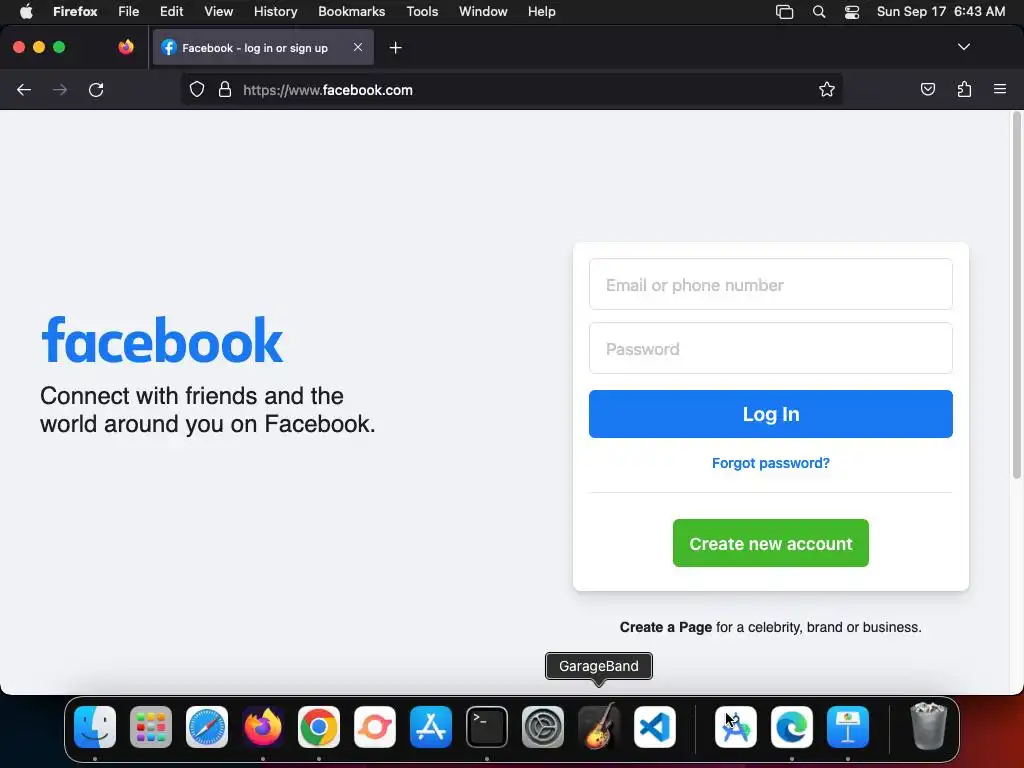Screen dimensions: 1024x768
Task: Open the Window menu
Action: tap(483, 12)
